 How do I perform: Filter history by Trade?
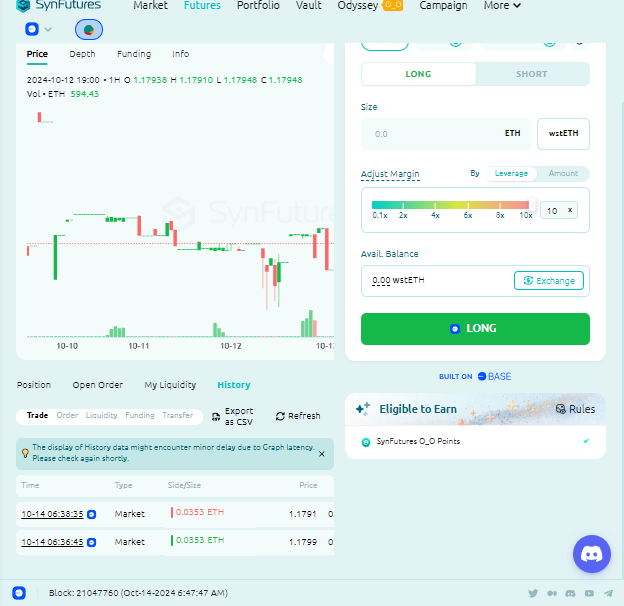coord(37,415)
